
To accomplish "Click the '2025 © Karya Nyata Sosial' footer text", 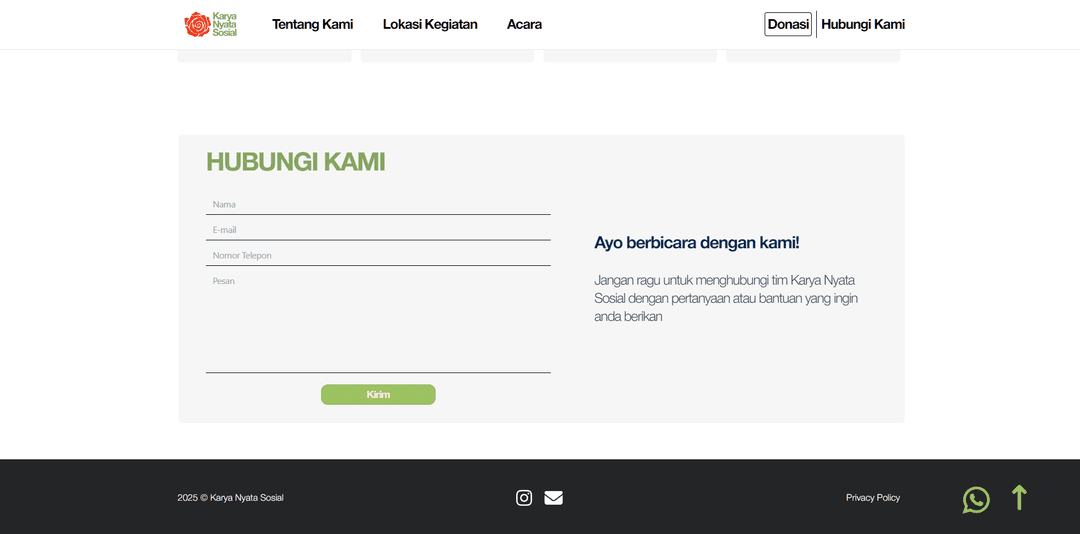I will pyautogui.click(x=230, y=498).
